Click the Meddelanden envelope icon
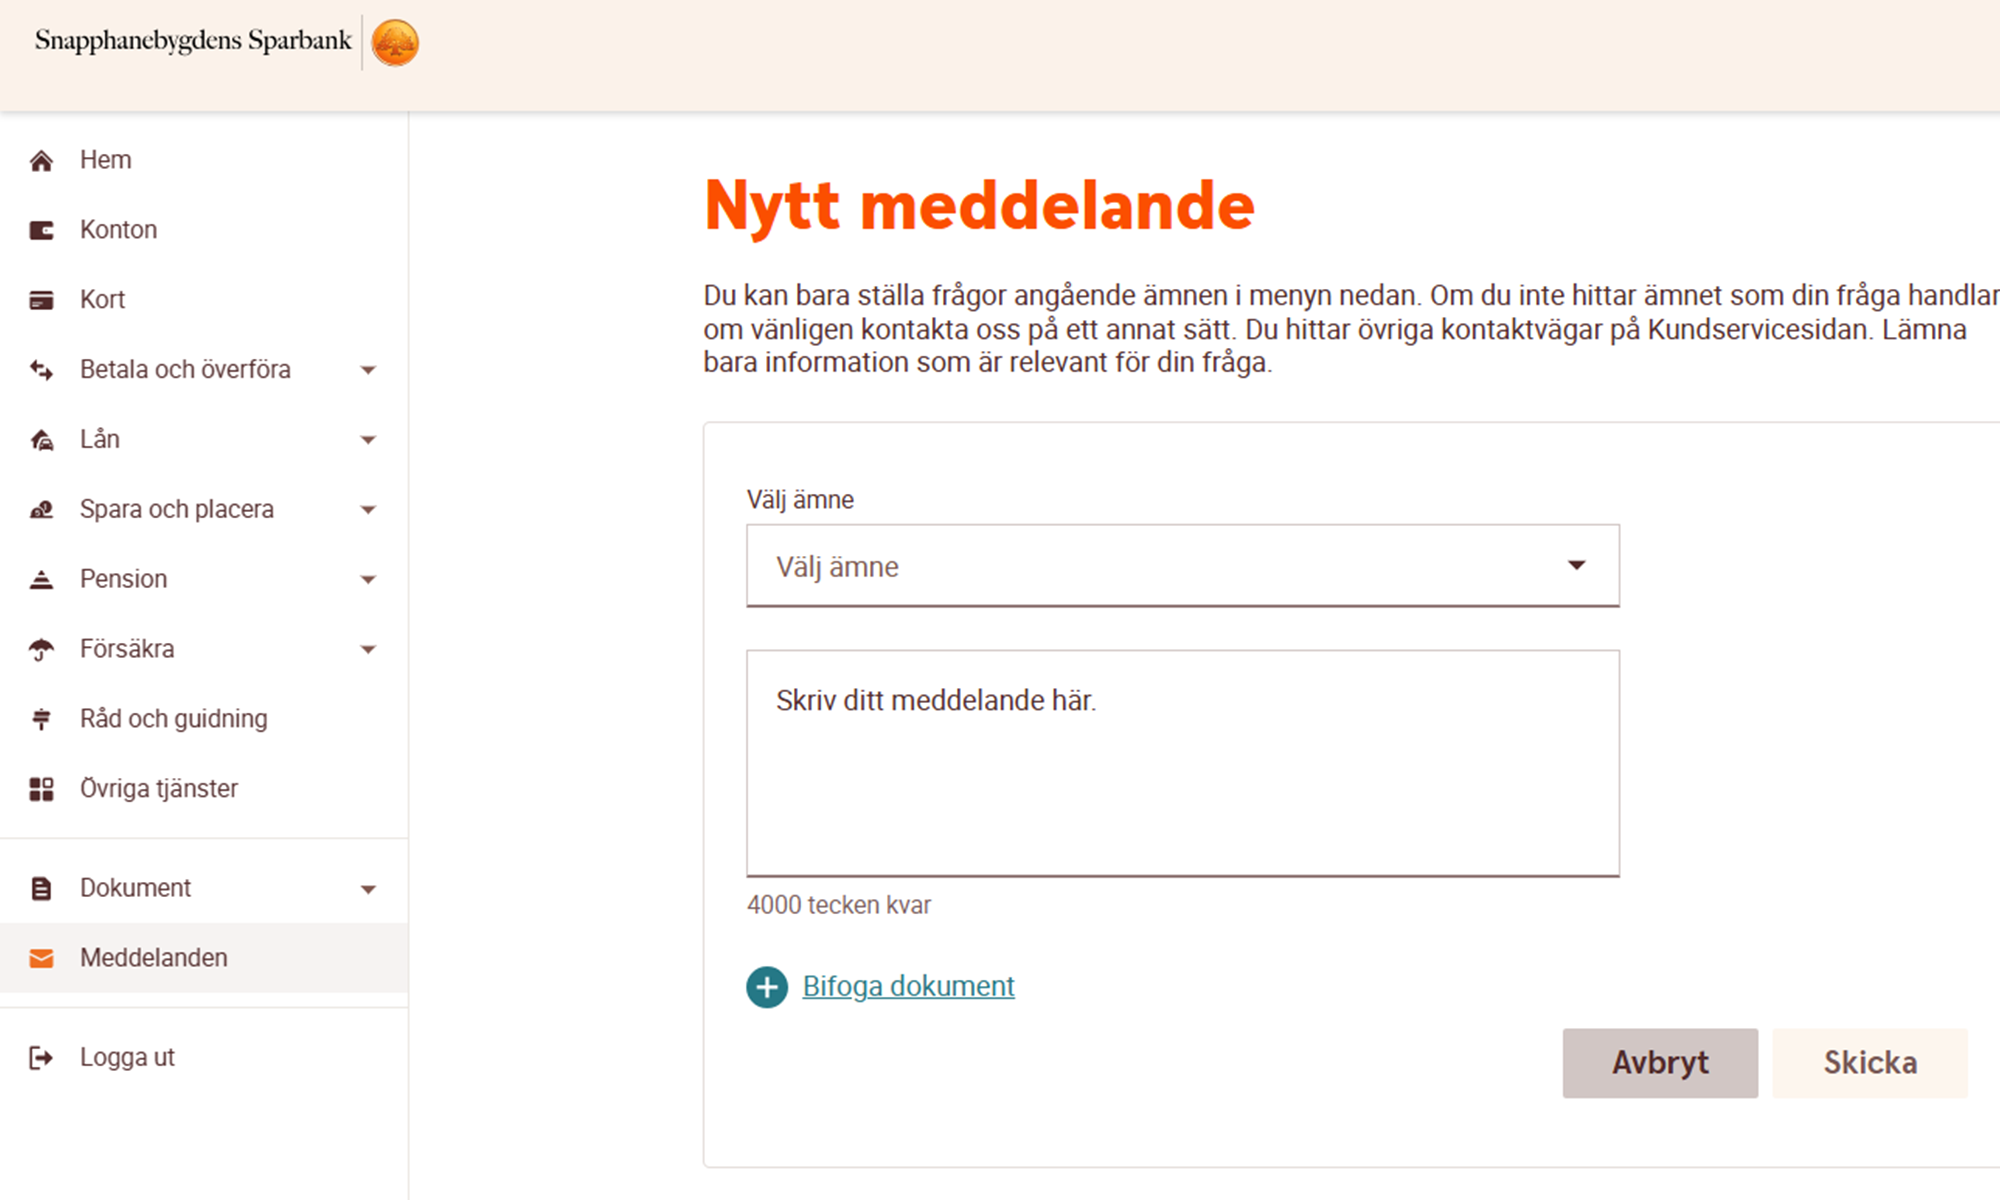The image size is (2000, 1200). click(x=41, y=958)
